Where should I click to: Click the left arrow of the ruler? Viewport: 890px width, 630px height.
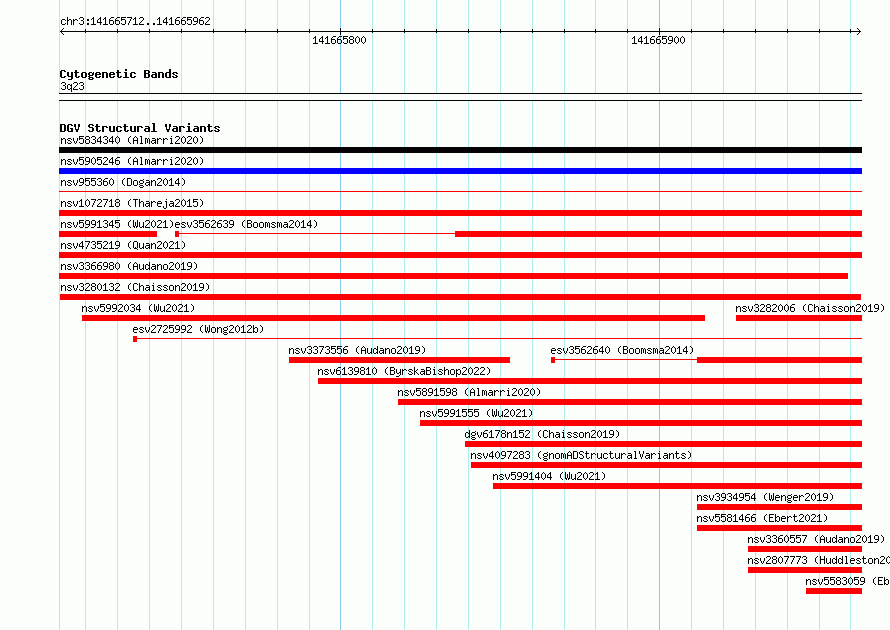(62, 32)
